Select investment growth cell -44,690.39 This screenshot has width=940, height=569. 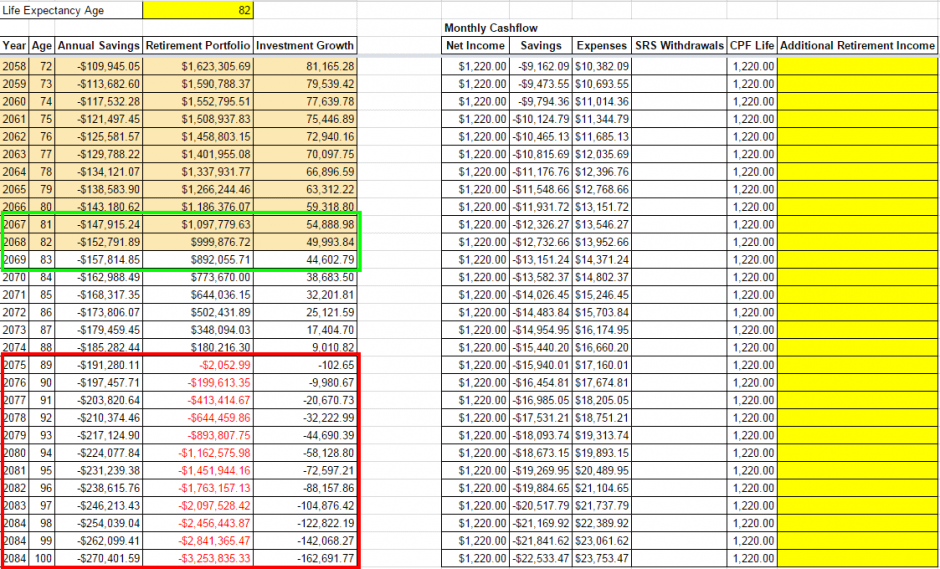305,436
